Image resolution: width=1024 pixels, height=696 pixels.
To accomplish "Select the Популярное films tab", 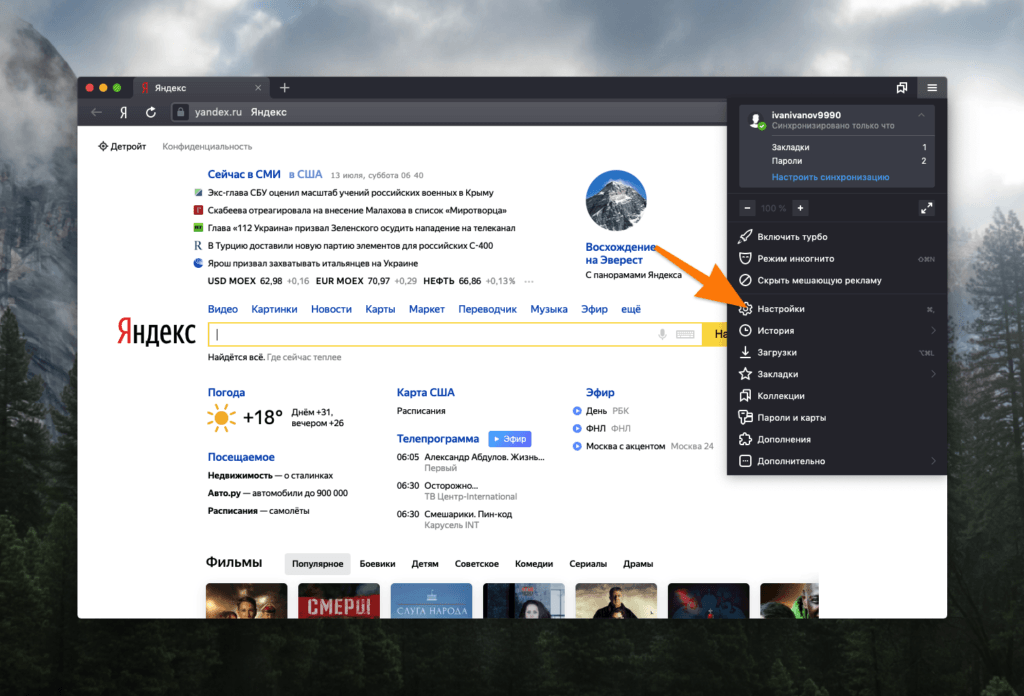I will (x=317, y=563).
